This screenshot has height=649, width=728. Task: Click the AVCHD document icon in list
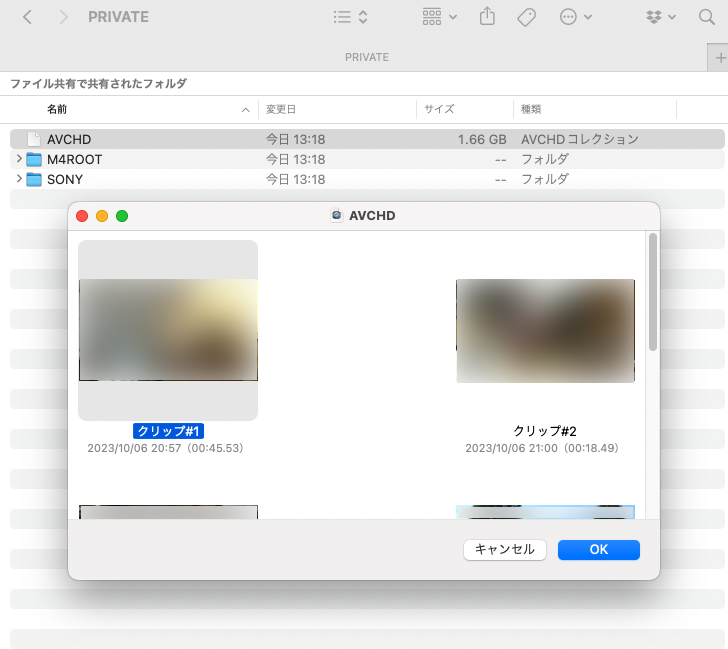tap(33, 139)
